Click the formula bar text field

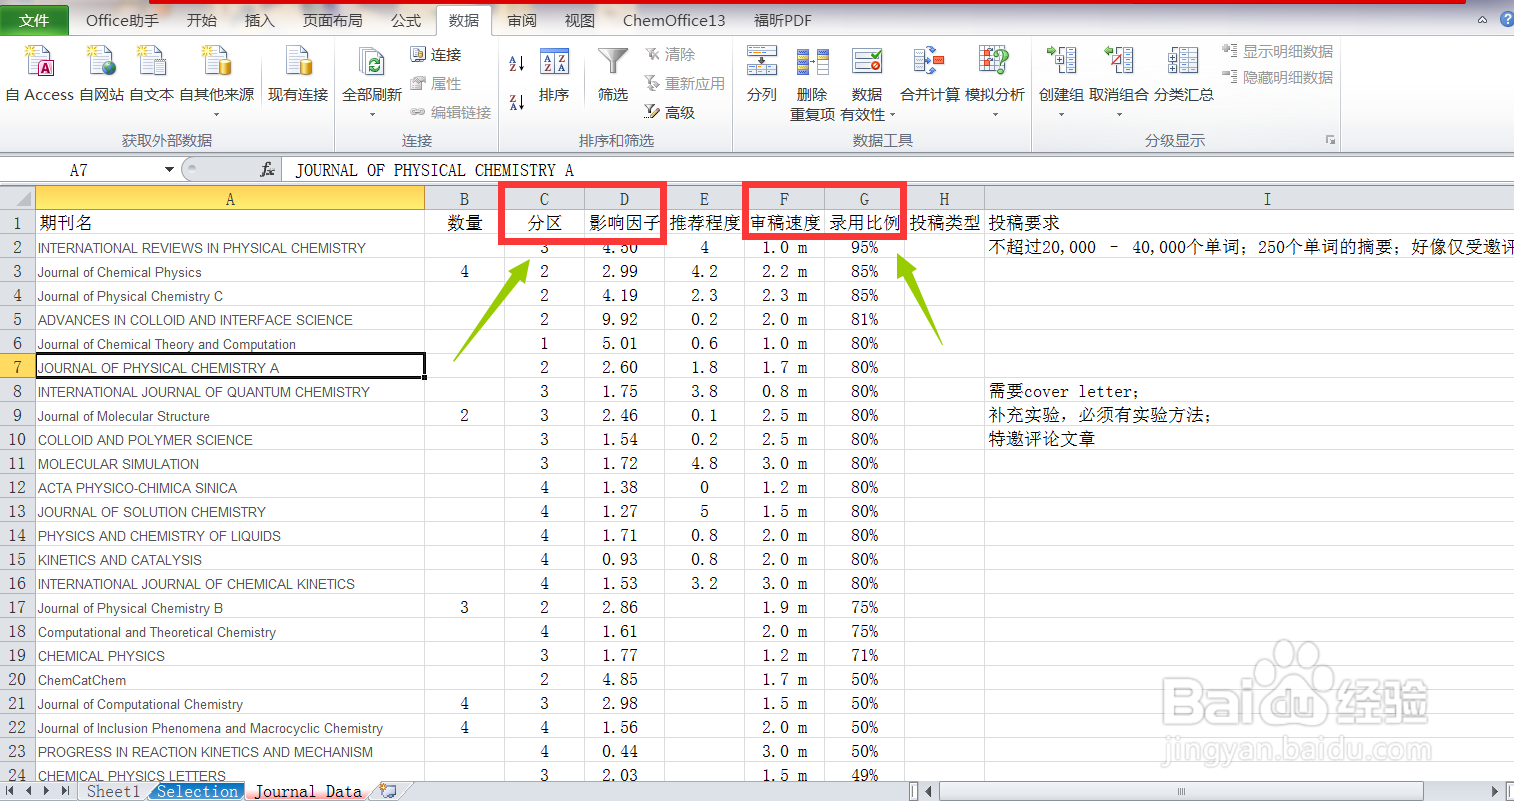898,170
